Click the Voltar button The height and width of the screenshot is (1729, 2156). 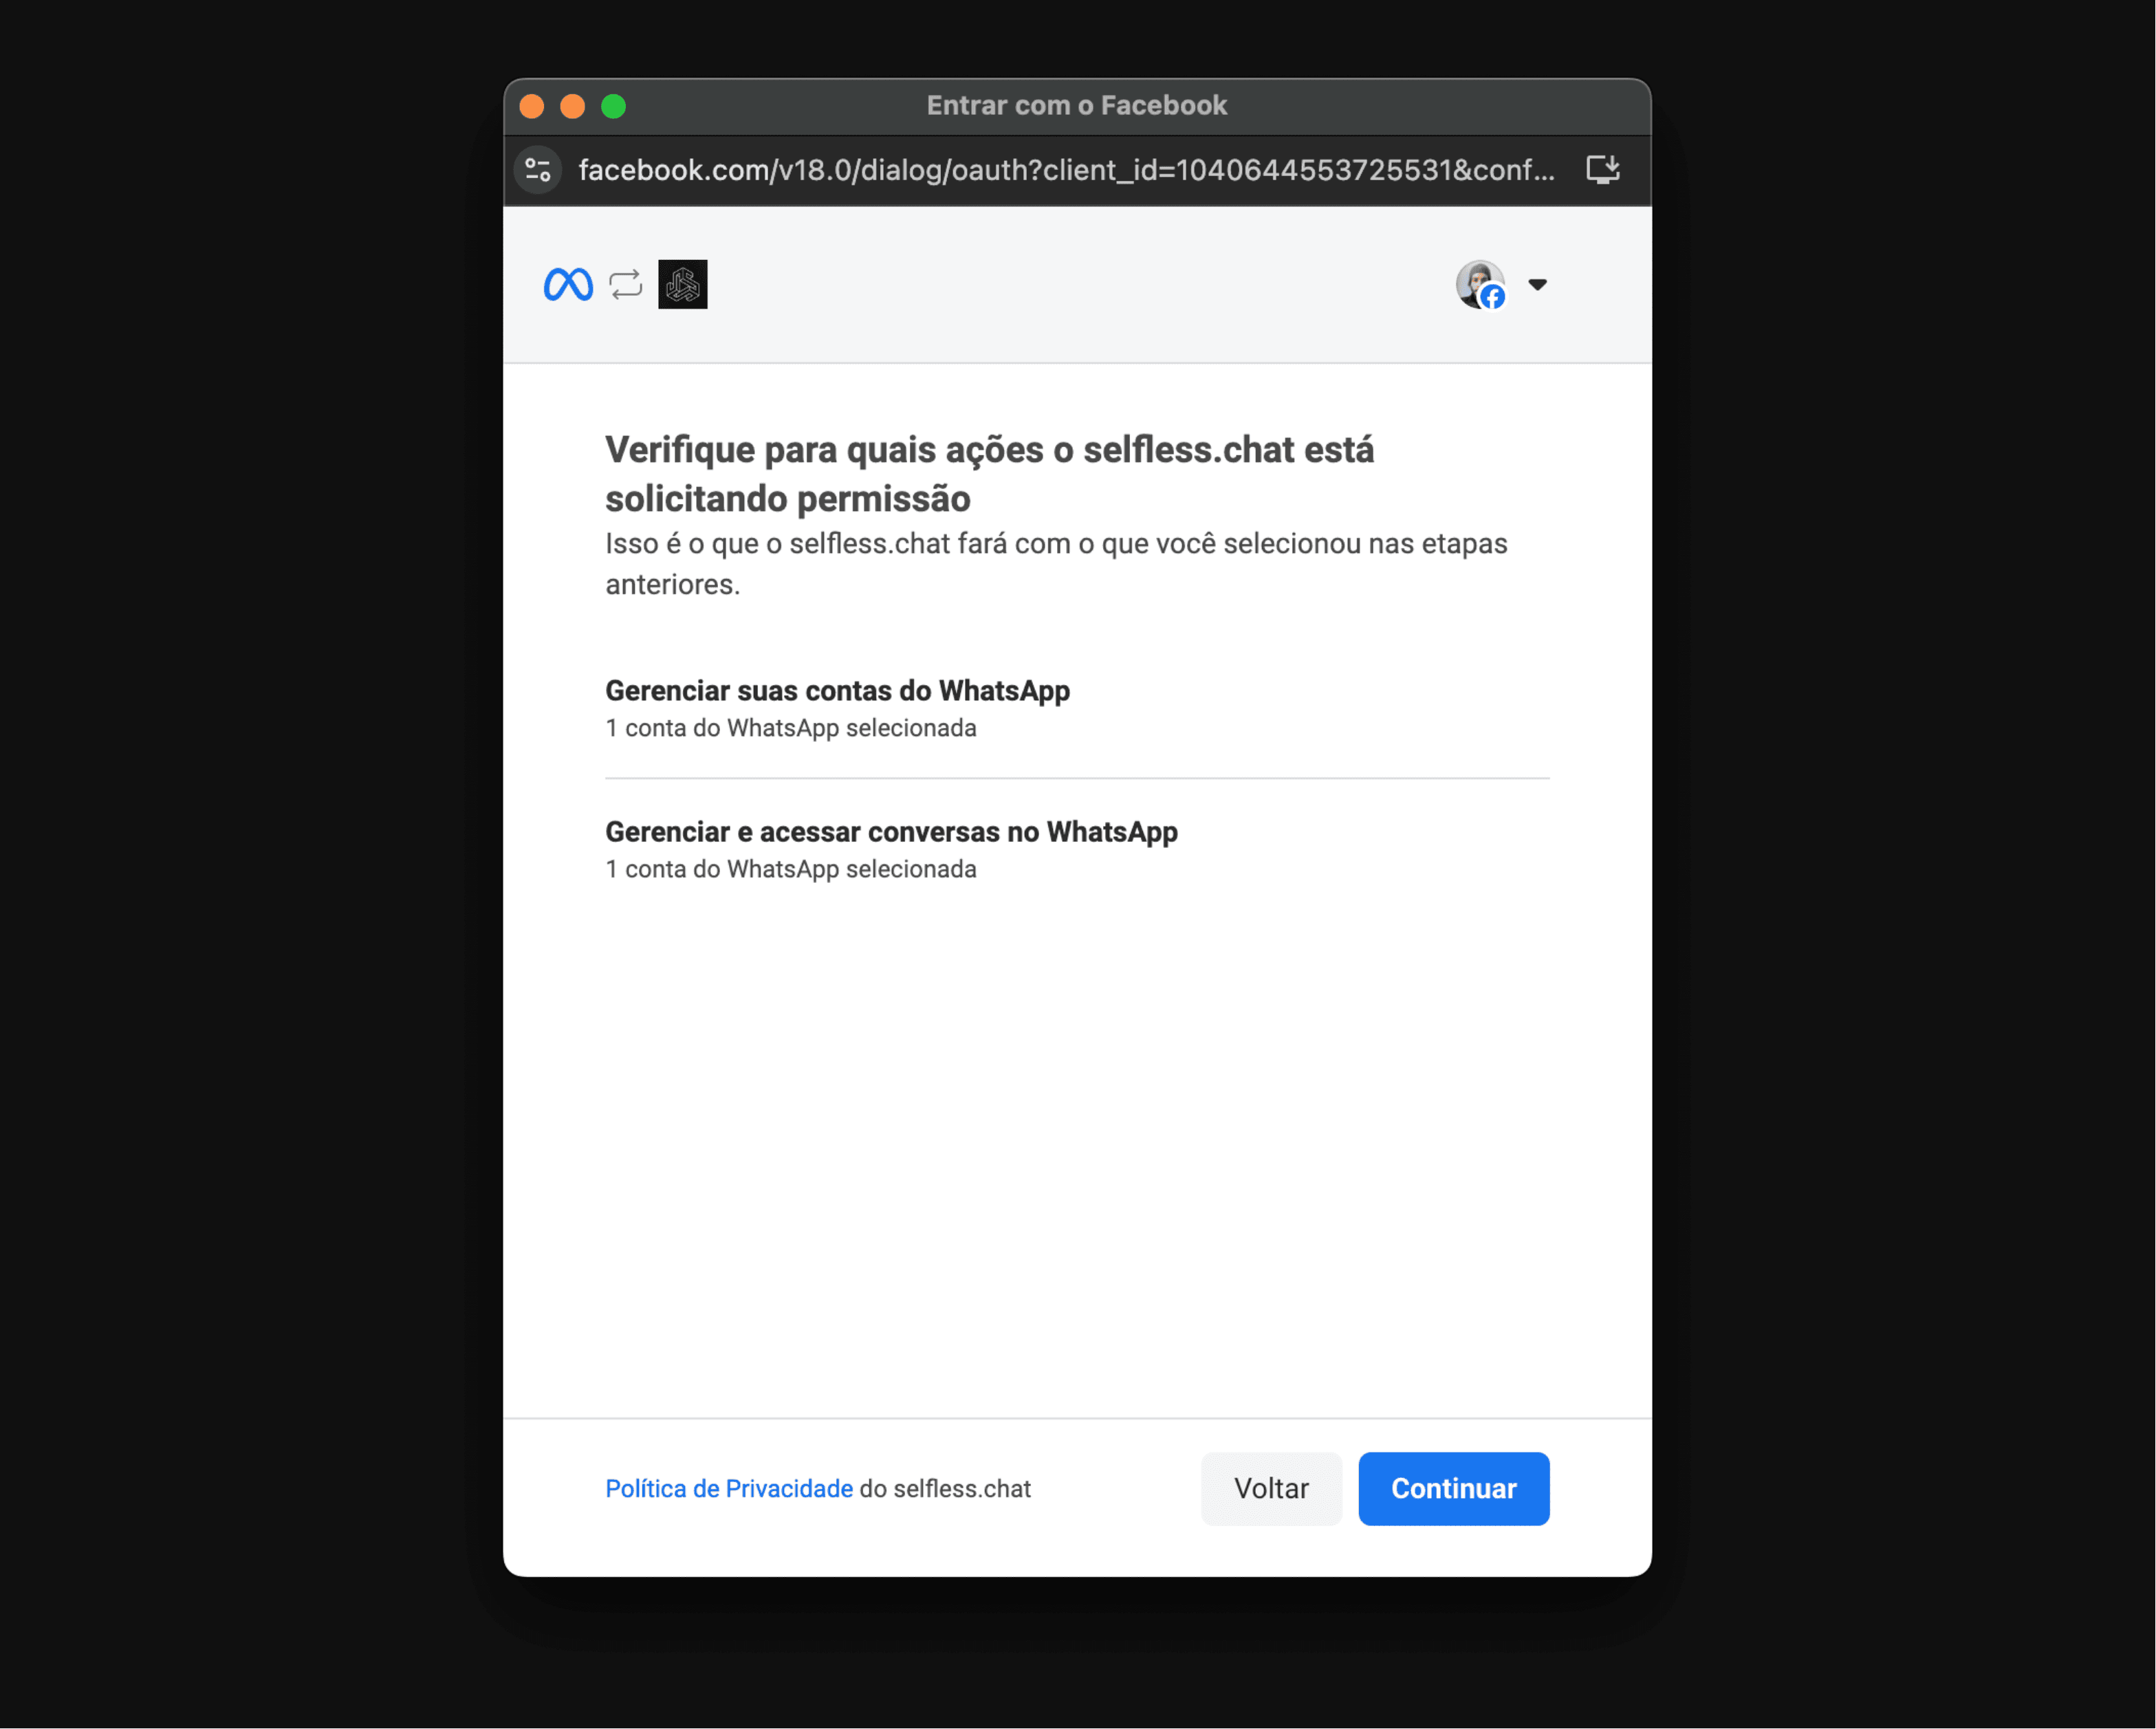[1271, 1489]
